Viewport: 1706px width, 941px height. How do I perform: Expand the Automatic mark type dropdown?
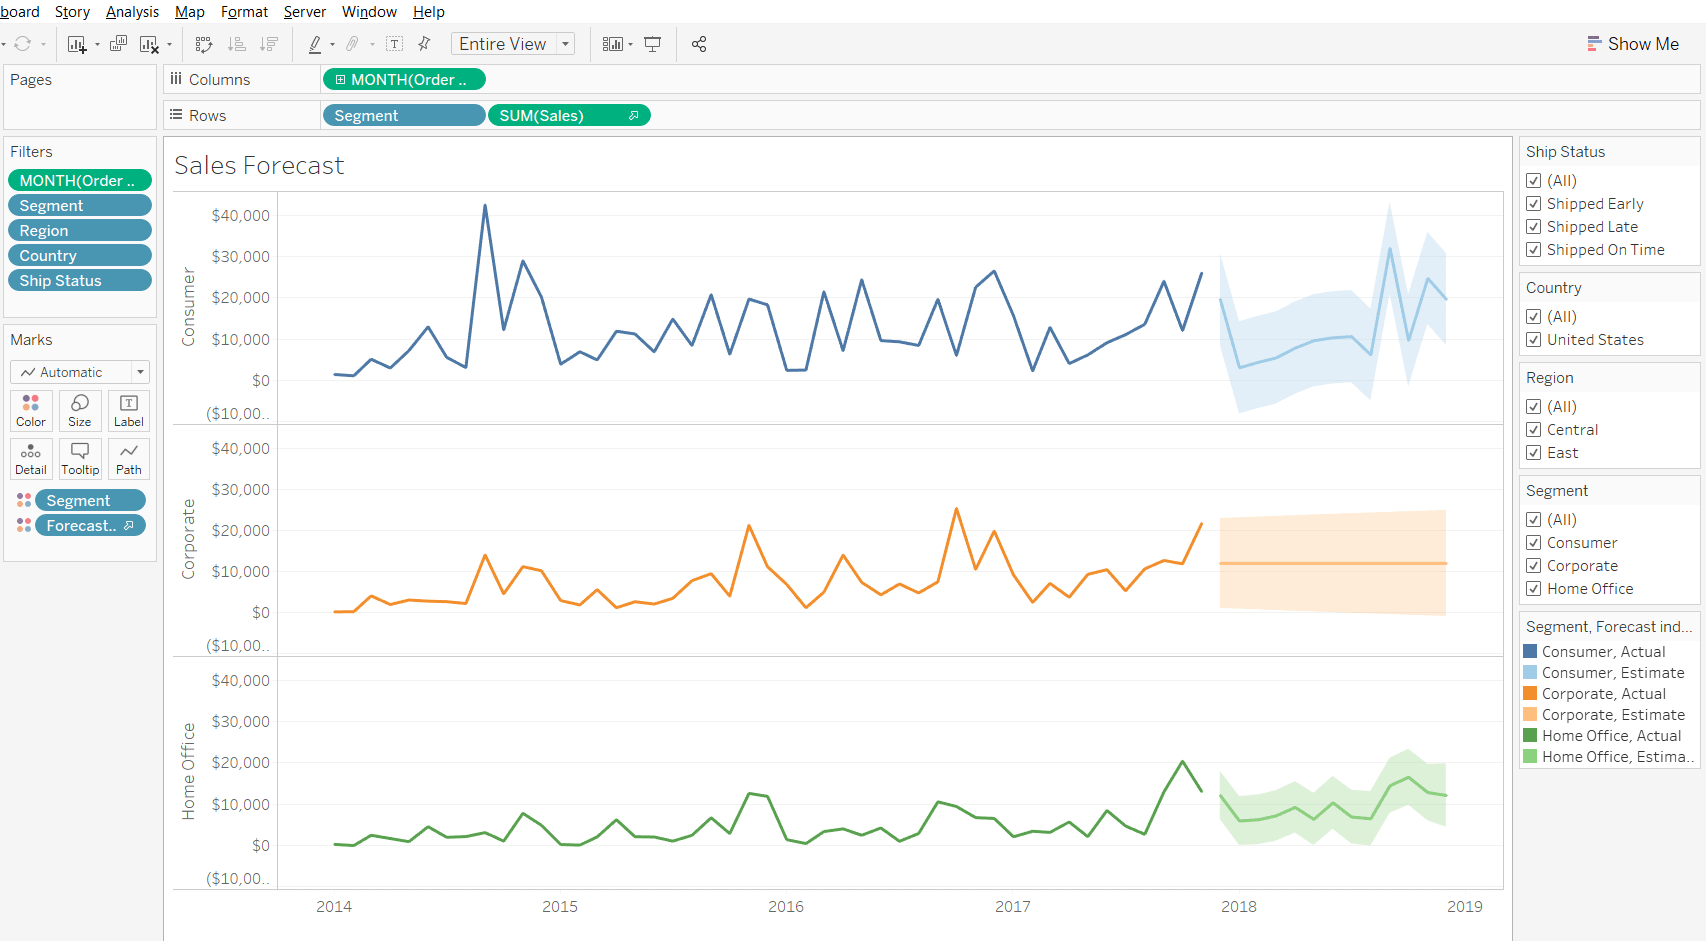pos(140,372)
